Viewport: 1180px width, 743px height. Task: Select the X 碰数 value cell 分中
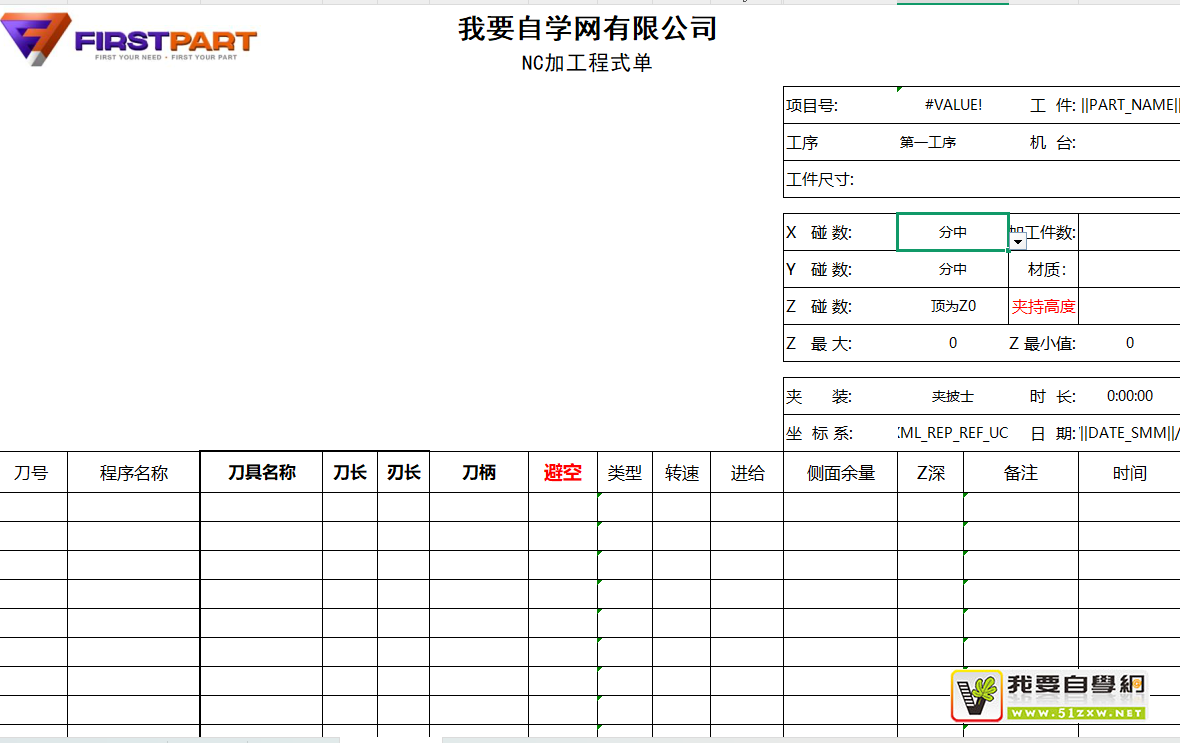(952, 232)
